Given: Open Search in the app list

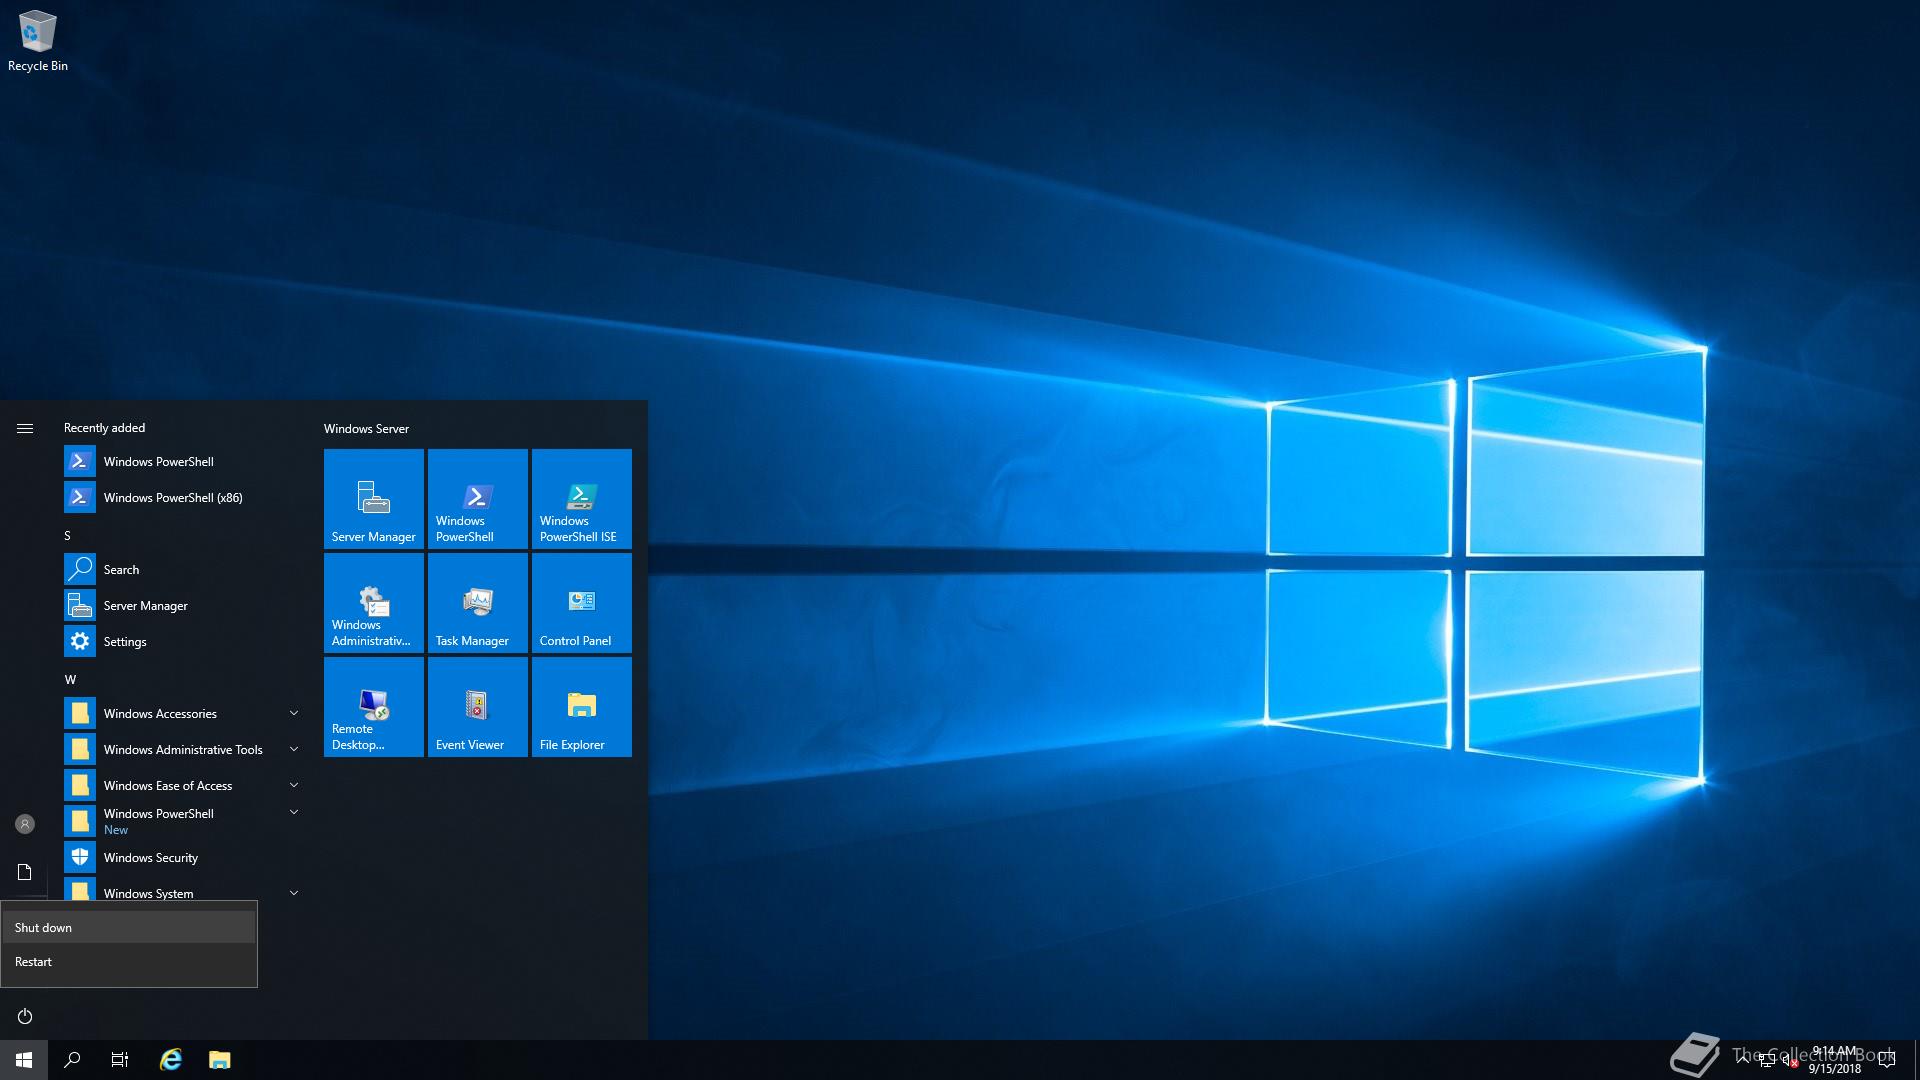Looking at the screenshot, I should (x=184, y=569).
